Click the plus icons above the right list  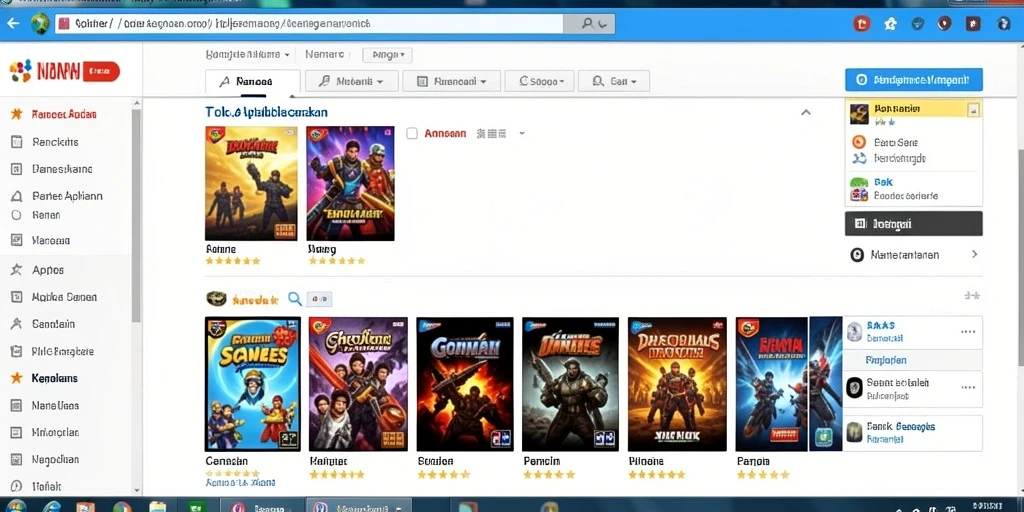(x=972, y=296)
